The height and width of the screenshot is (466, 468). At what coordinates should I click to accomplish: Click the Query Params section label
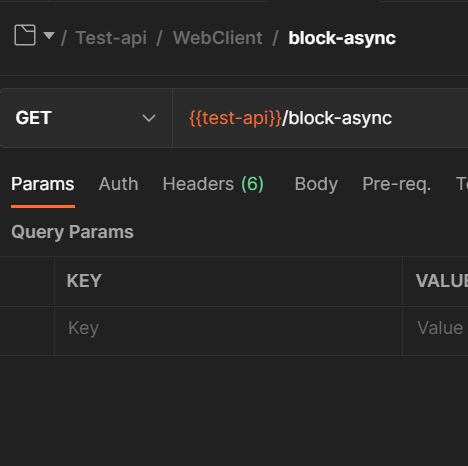(72, 232)
